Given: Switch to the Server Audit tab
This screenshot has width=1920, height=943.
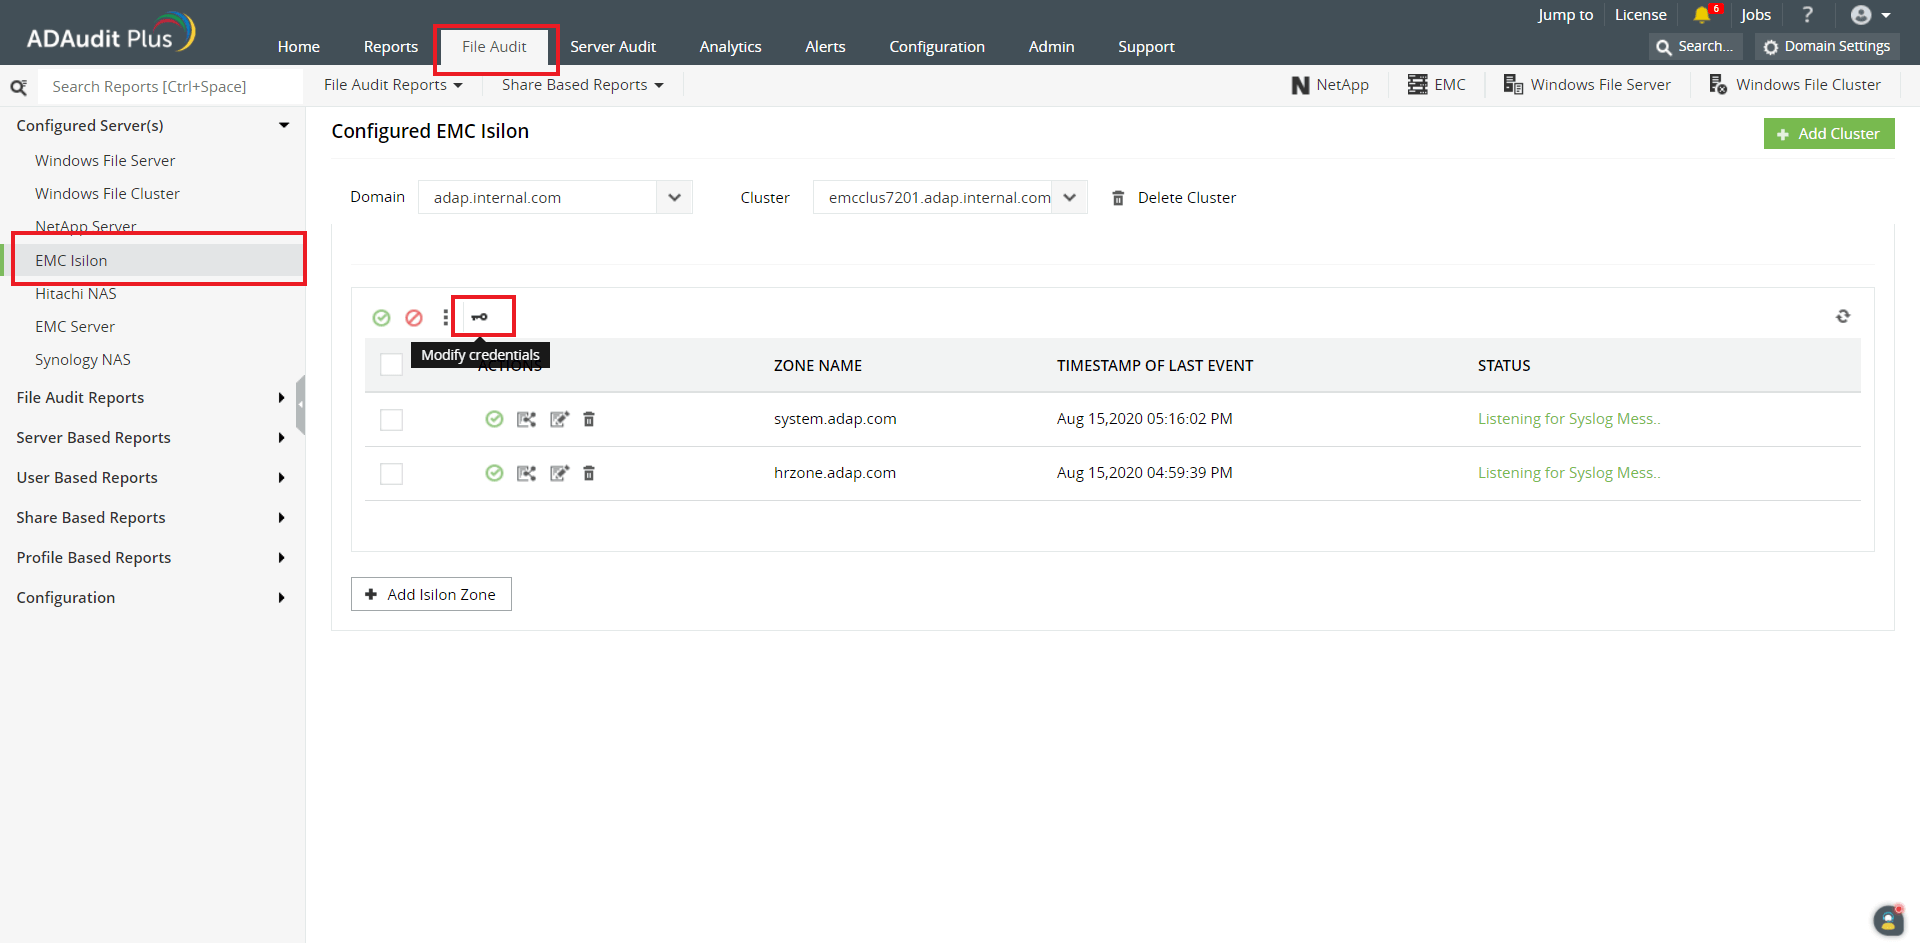Looking at the screenshot, I should click(613, 46).
